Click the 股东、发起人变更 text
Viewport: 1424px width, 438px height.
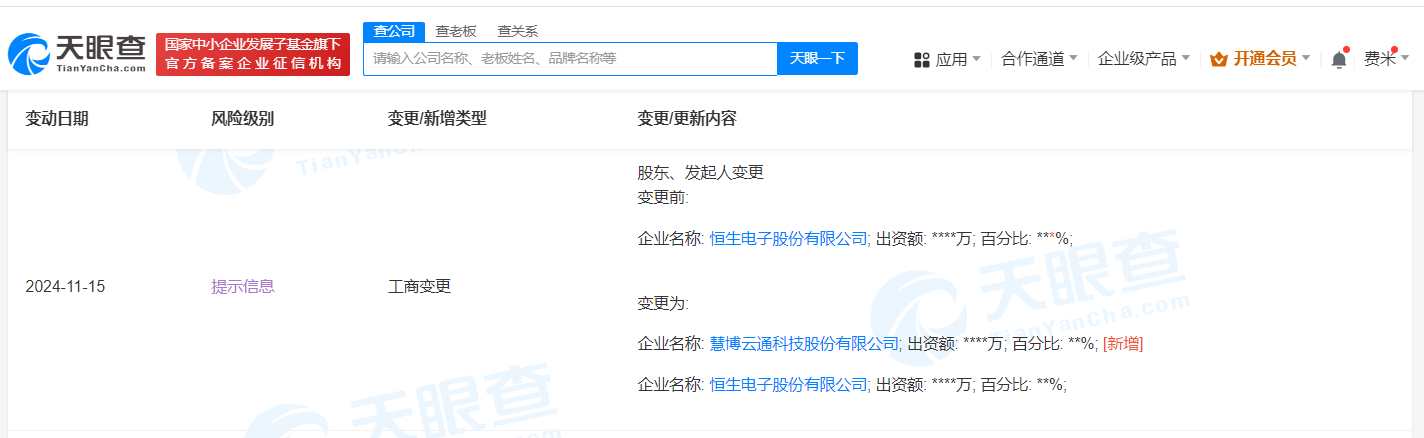[x=701, y=172]
